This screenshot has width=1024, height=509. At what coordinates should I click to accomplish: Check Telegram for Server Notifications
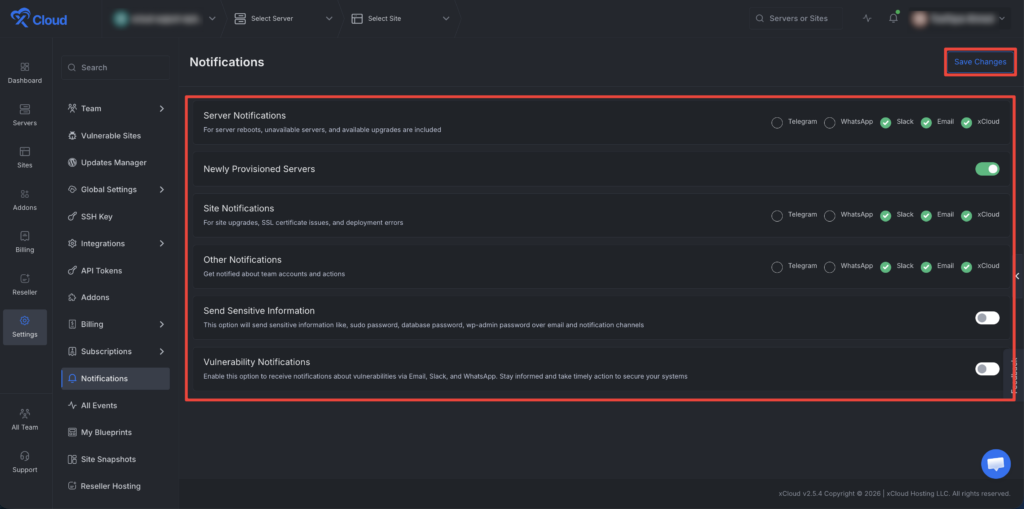point(777,123)
